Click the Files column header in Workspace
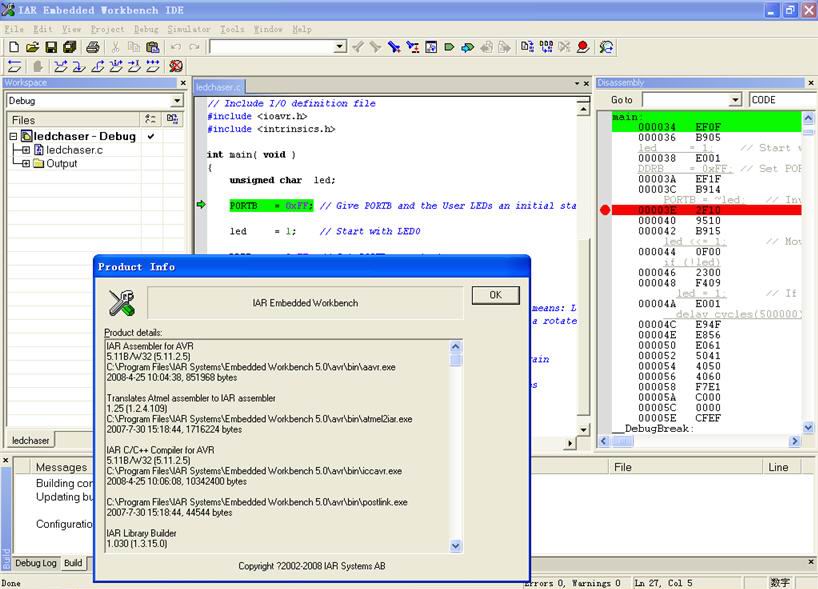 click(73, 120)
